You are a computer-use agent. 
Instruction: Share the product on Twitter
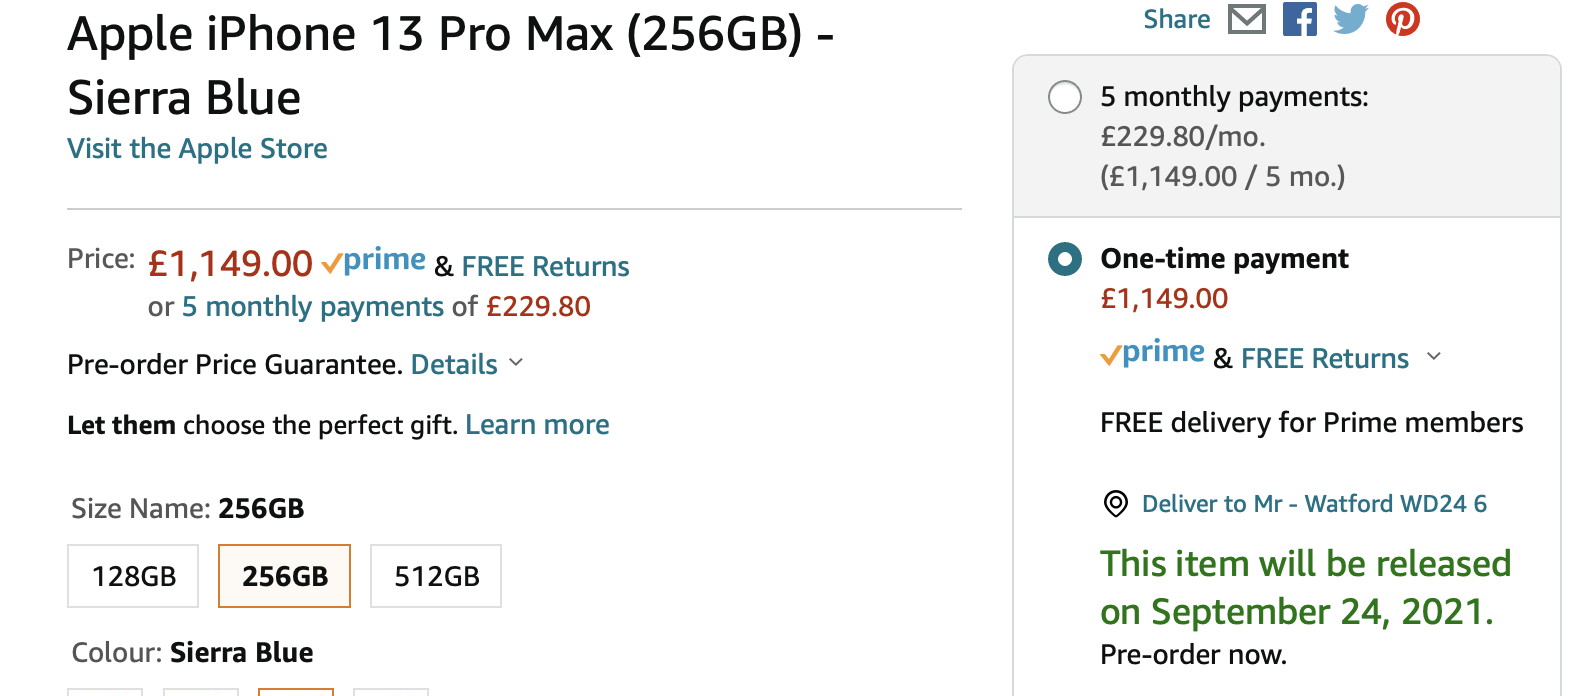1350,19
